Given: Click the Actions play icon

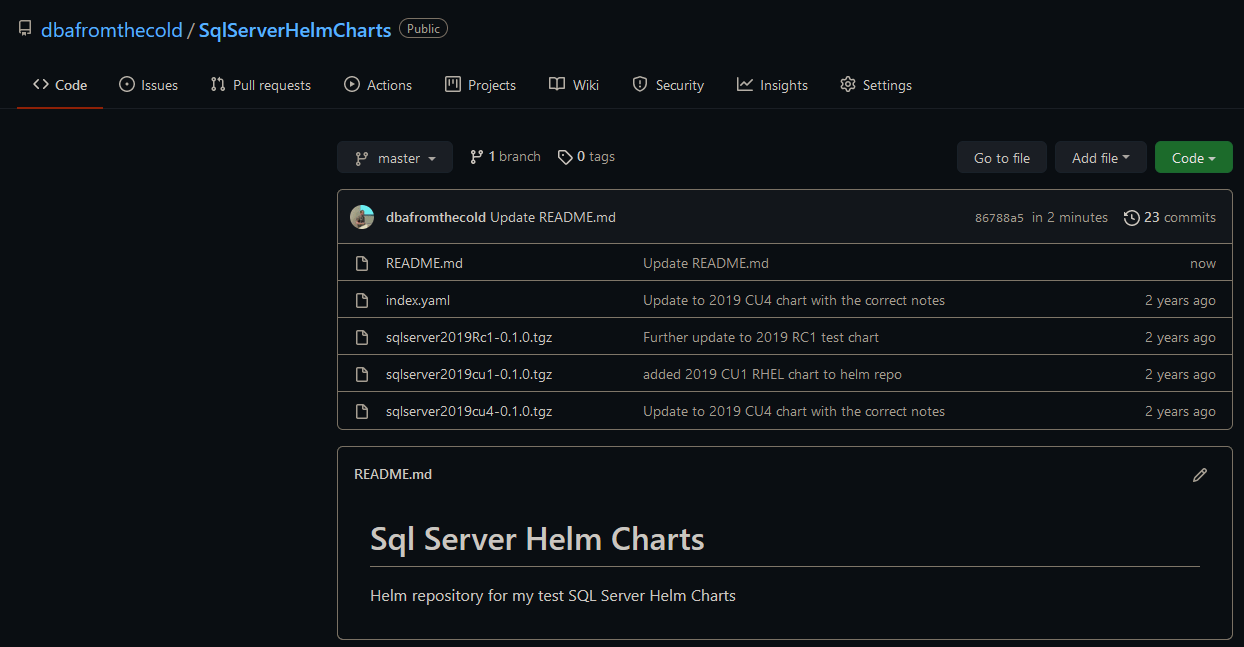Looking at the screenshot, I should pos(350,85).
